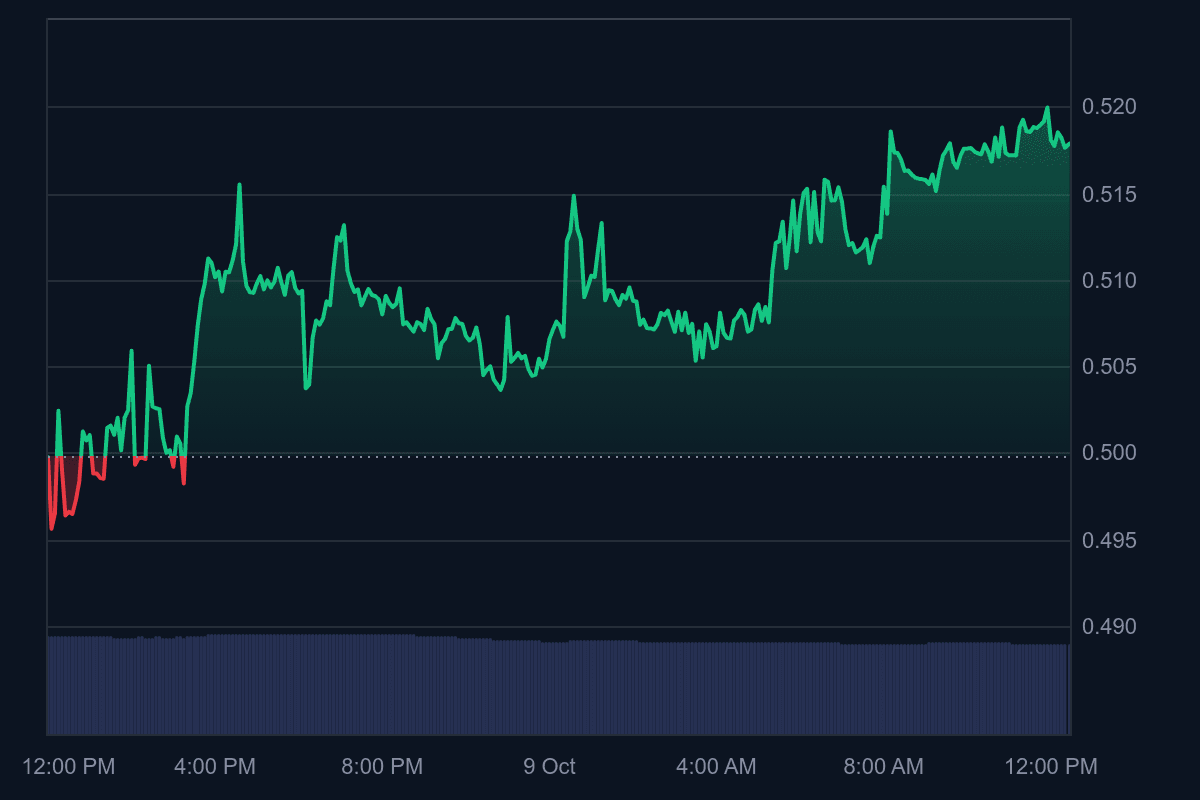Select the 0.495 price axis label

click(1109, 541)
